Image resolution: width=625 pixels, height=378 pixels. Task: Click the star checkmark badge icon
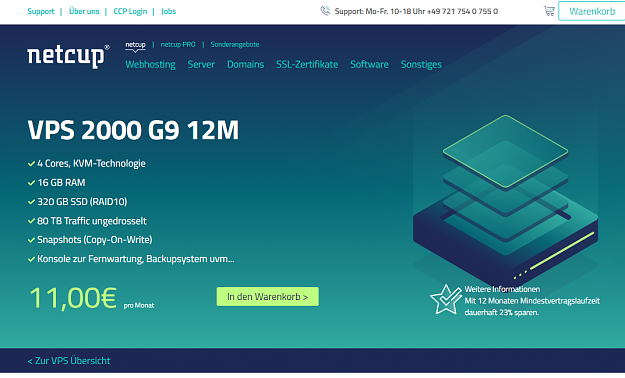coord(446,299)
